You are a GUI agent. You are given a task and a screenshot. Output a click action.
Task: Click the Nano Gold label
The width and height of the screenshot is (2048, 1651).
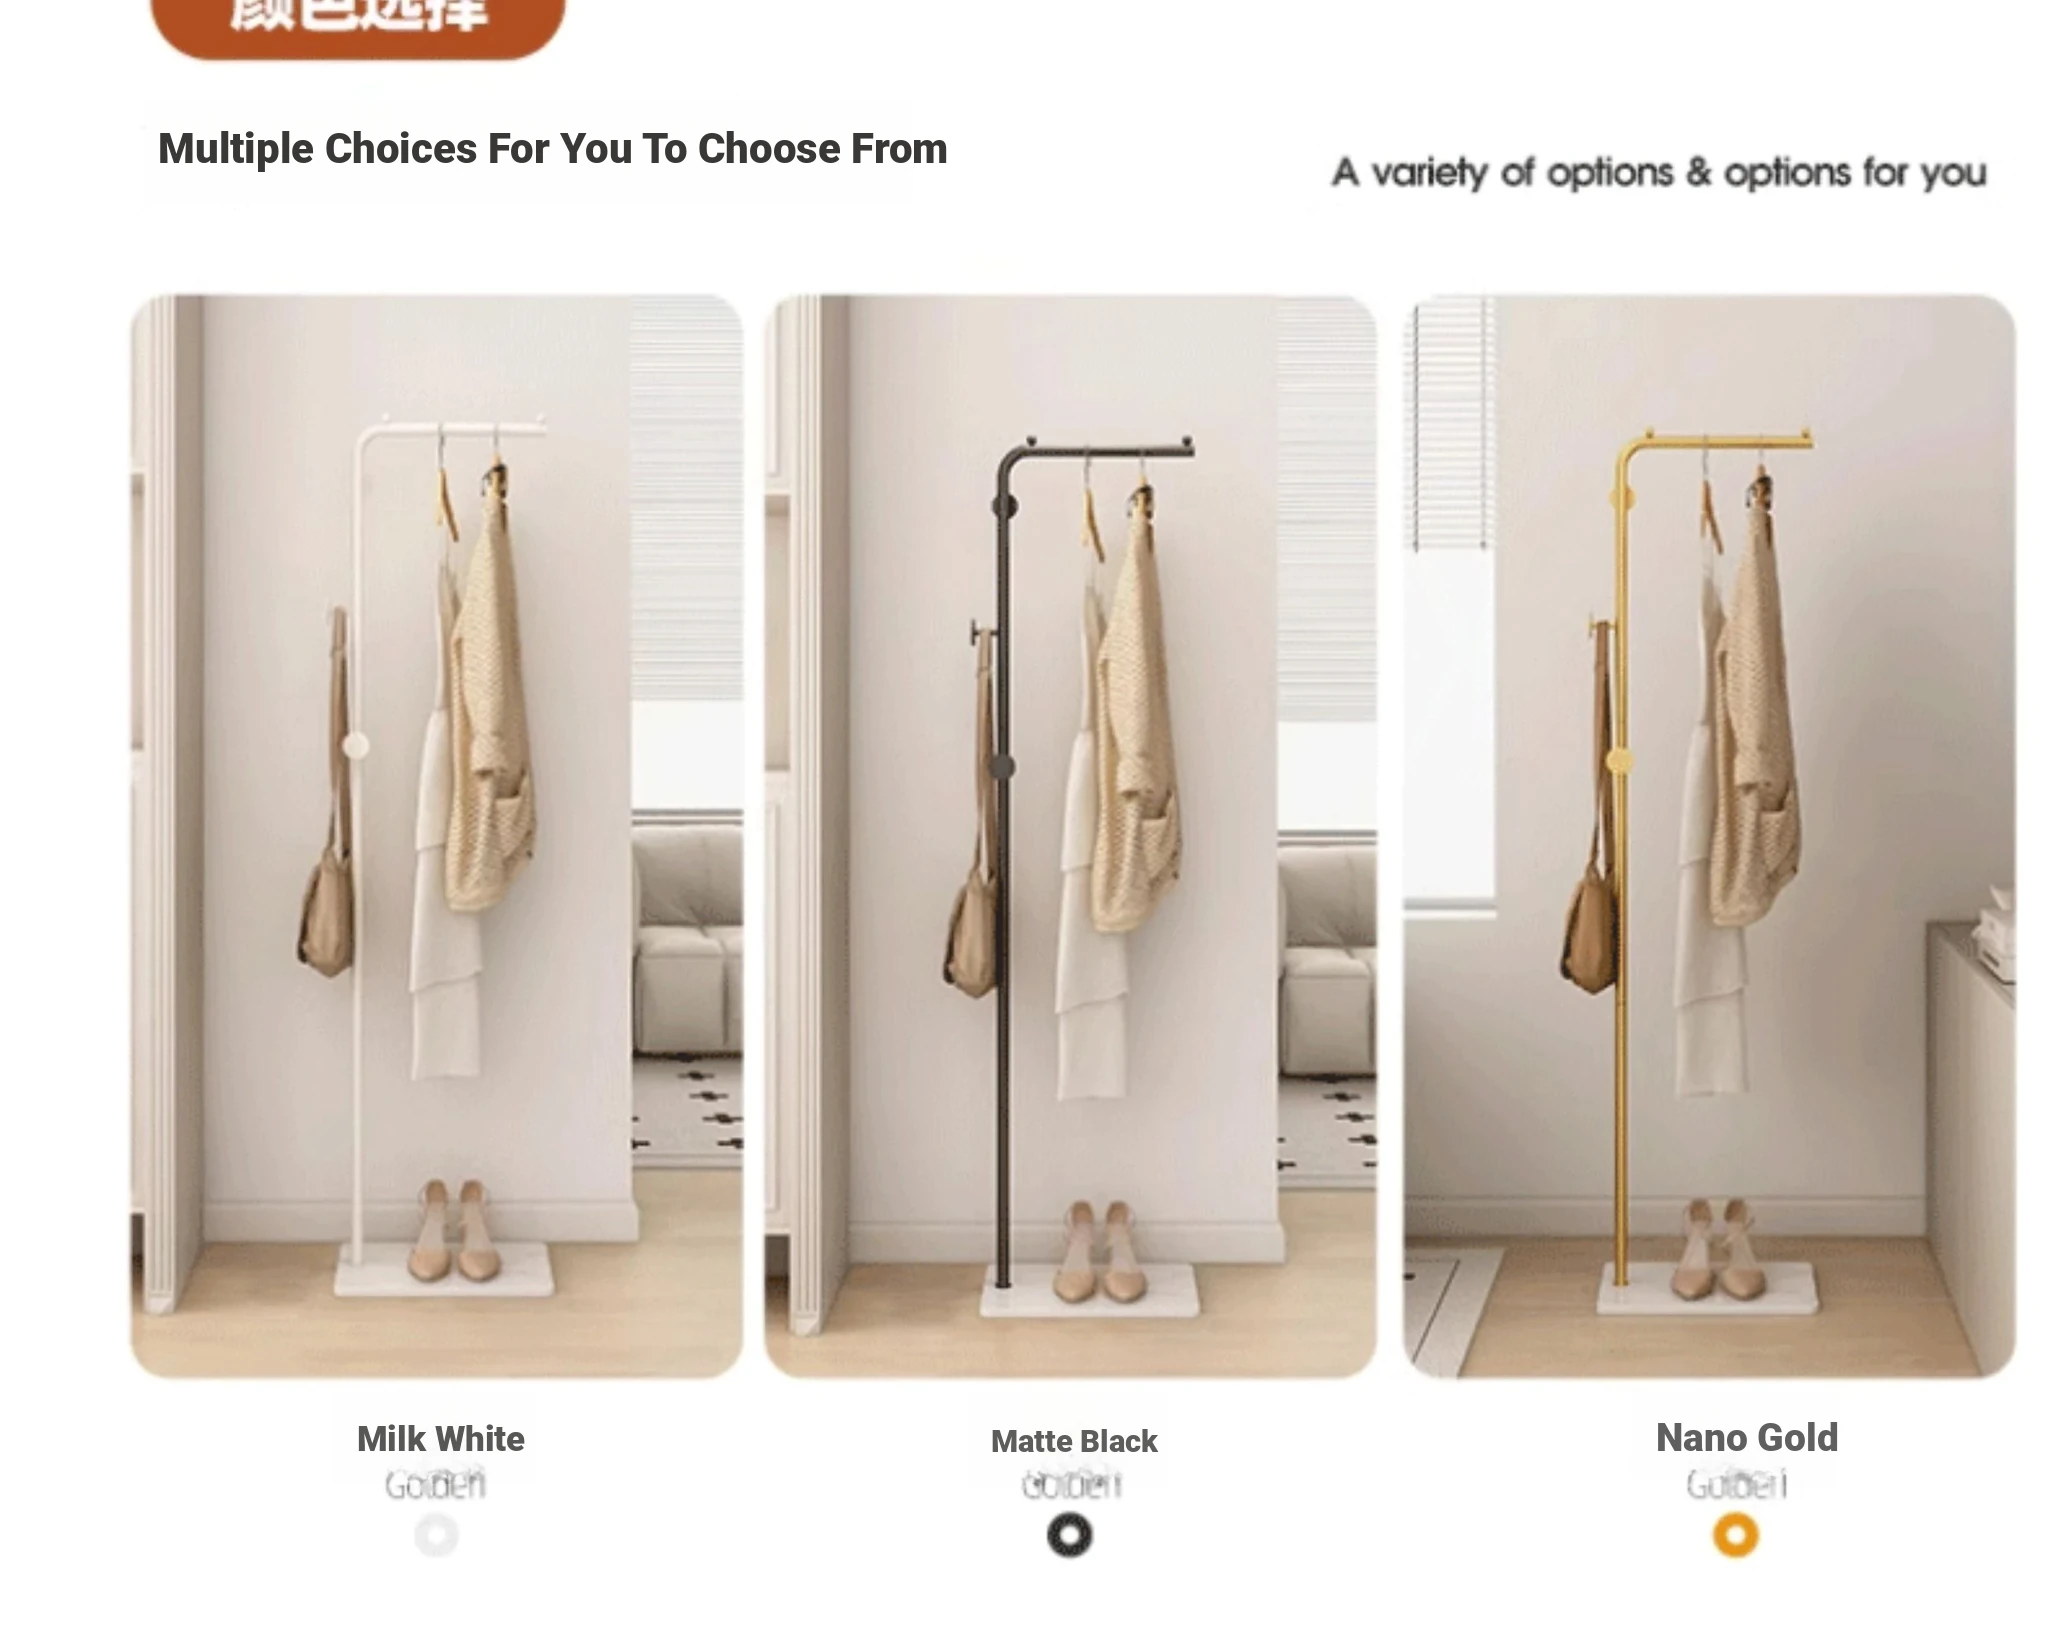point(1747,1437)
